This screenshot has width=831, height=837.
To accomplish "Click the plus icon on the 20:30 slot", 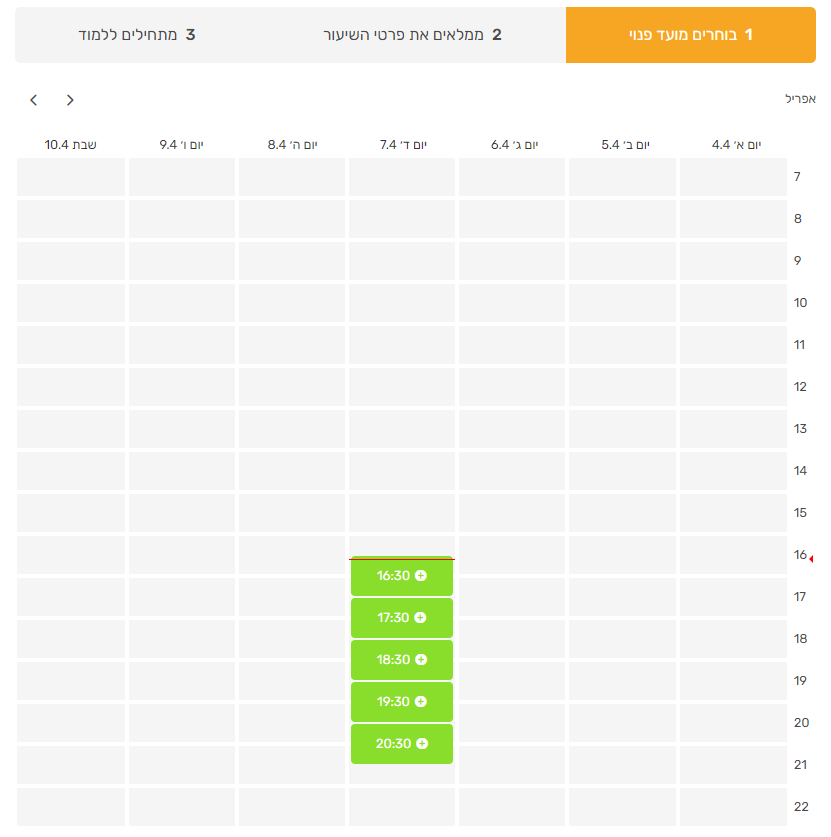I will point(420,744).
